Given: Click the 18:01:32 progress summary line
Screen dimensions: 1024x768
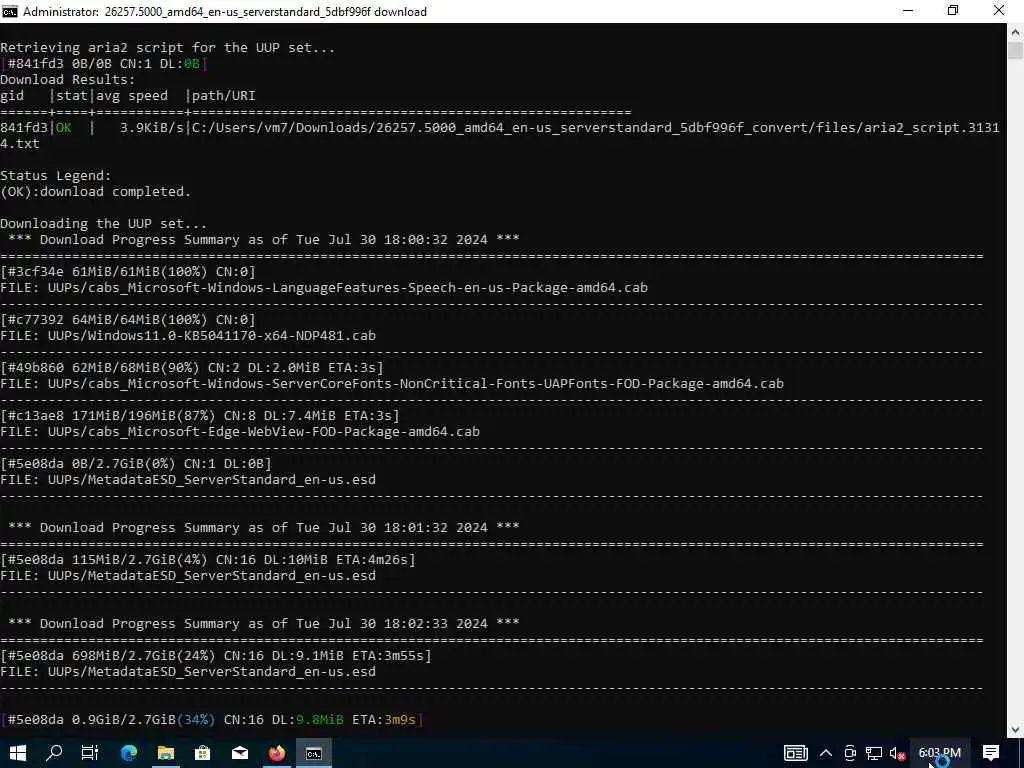Looking at the screenshot, I should [264, 528].
